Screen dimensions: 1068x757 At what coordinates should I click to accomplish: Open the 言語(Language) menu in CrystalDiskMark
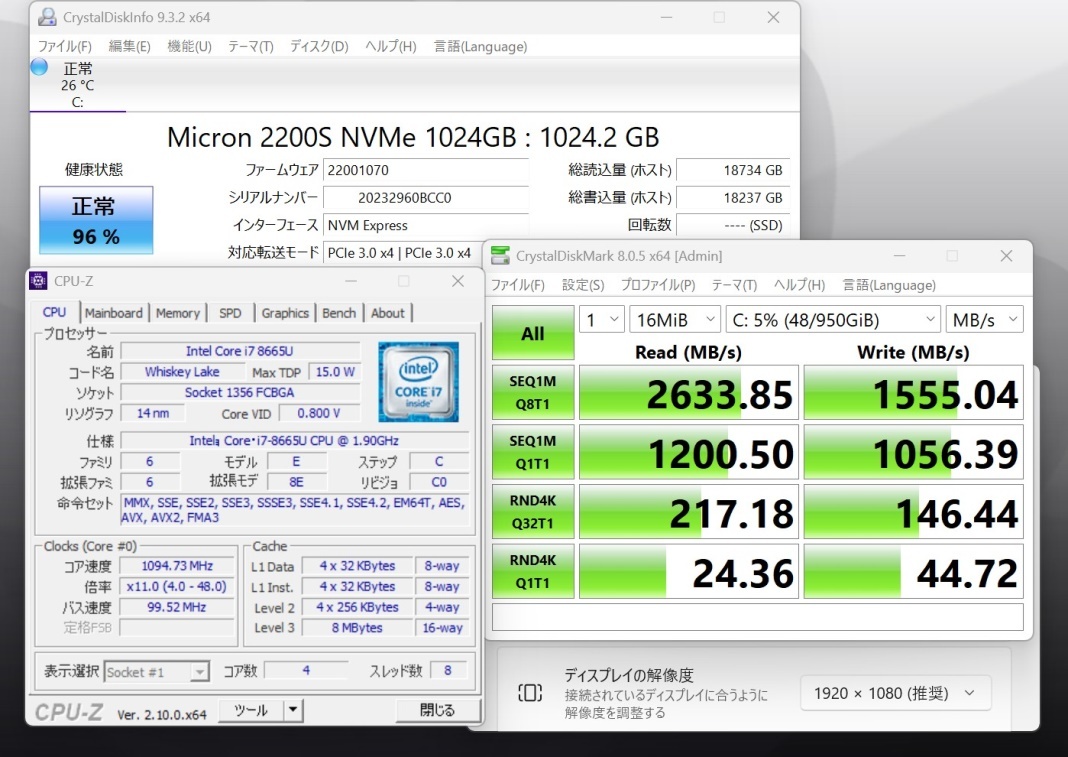click(x=889, y=285)
